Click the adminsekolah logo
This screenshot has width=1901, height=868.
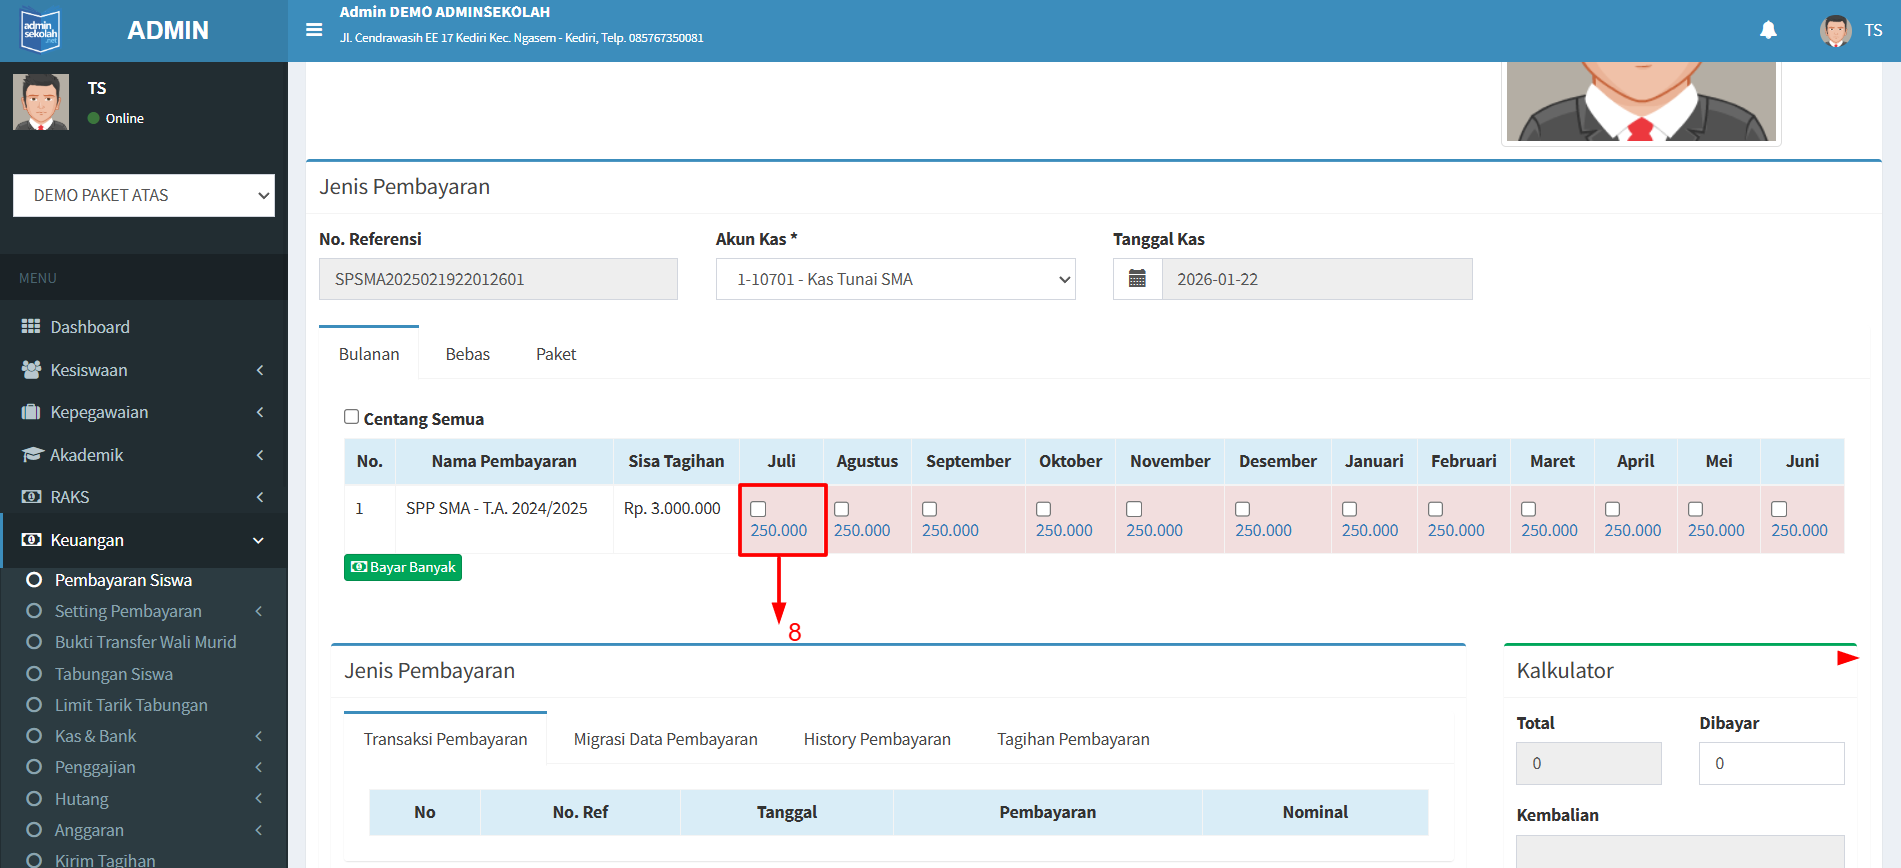41,31
